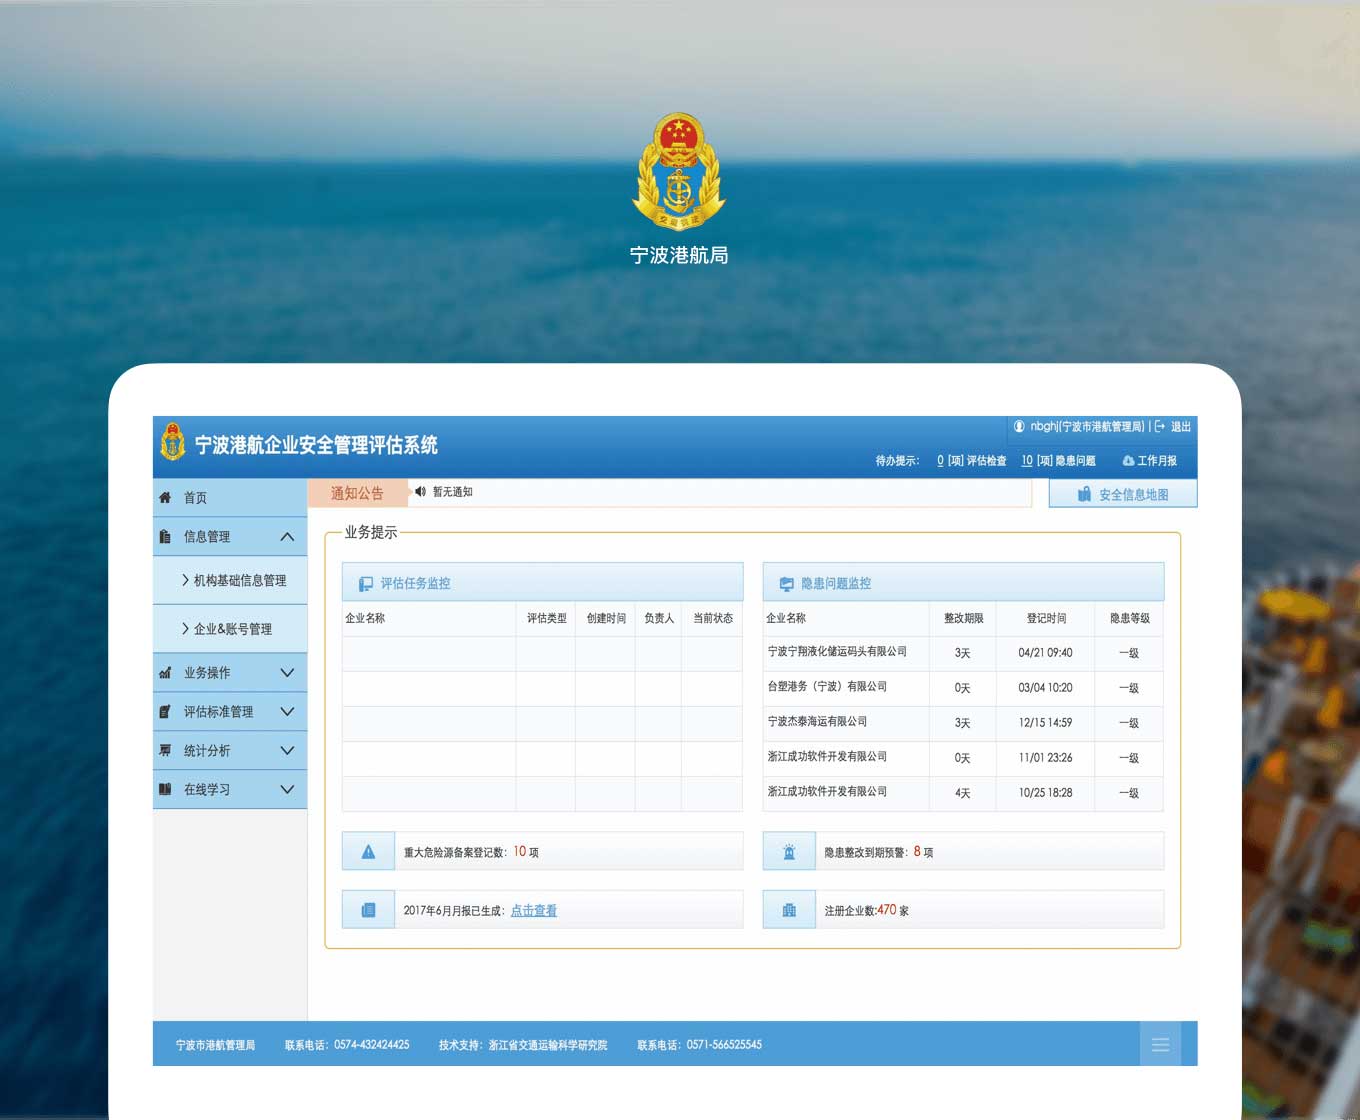Expand the 业务操作 menu section
This screenshot has width=1360, height=1120.
287,673
